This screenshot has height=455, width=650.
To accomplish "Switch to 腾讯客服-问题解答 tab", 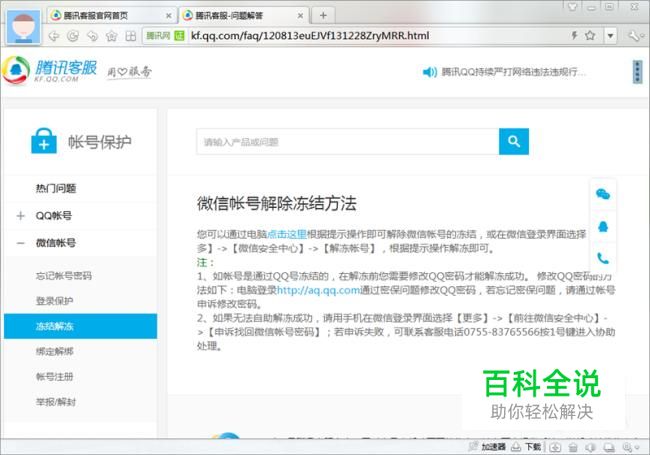I will point(244,16).
